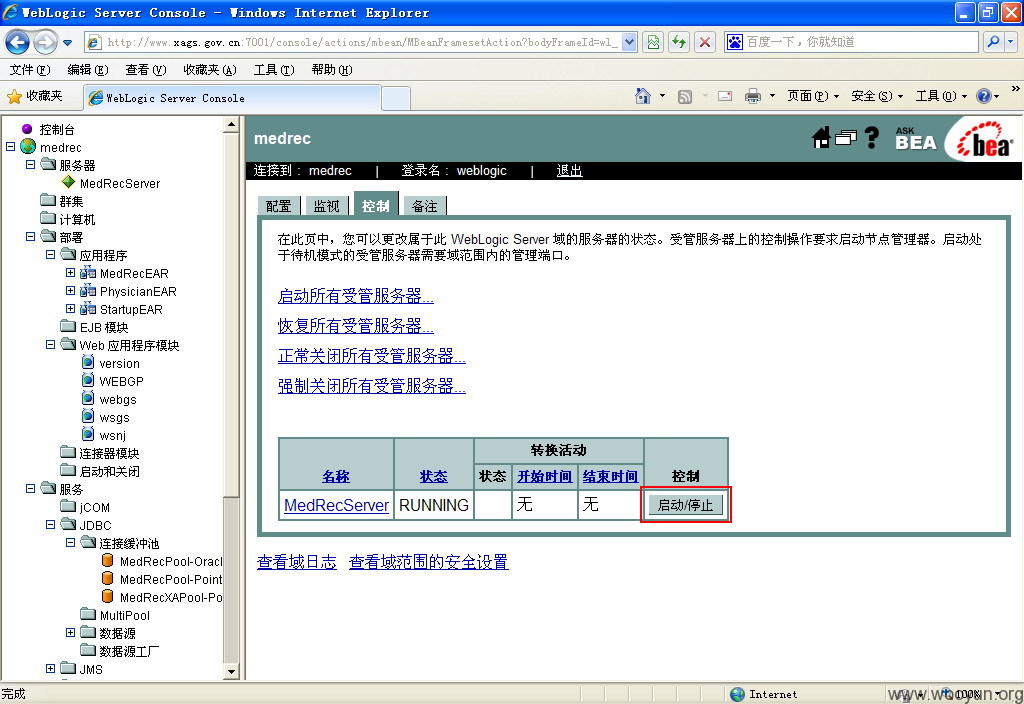Click the 退出 logout link
Image resolution: width=1024 pixels, height=704 pixels.
point(569,170)
